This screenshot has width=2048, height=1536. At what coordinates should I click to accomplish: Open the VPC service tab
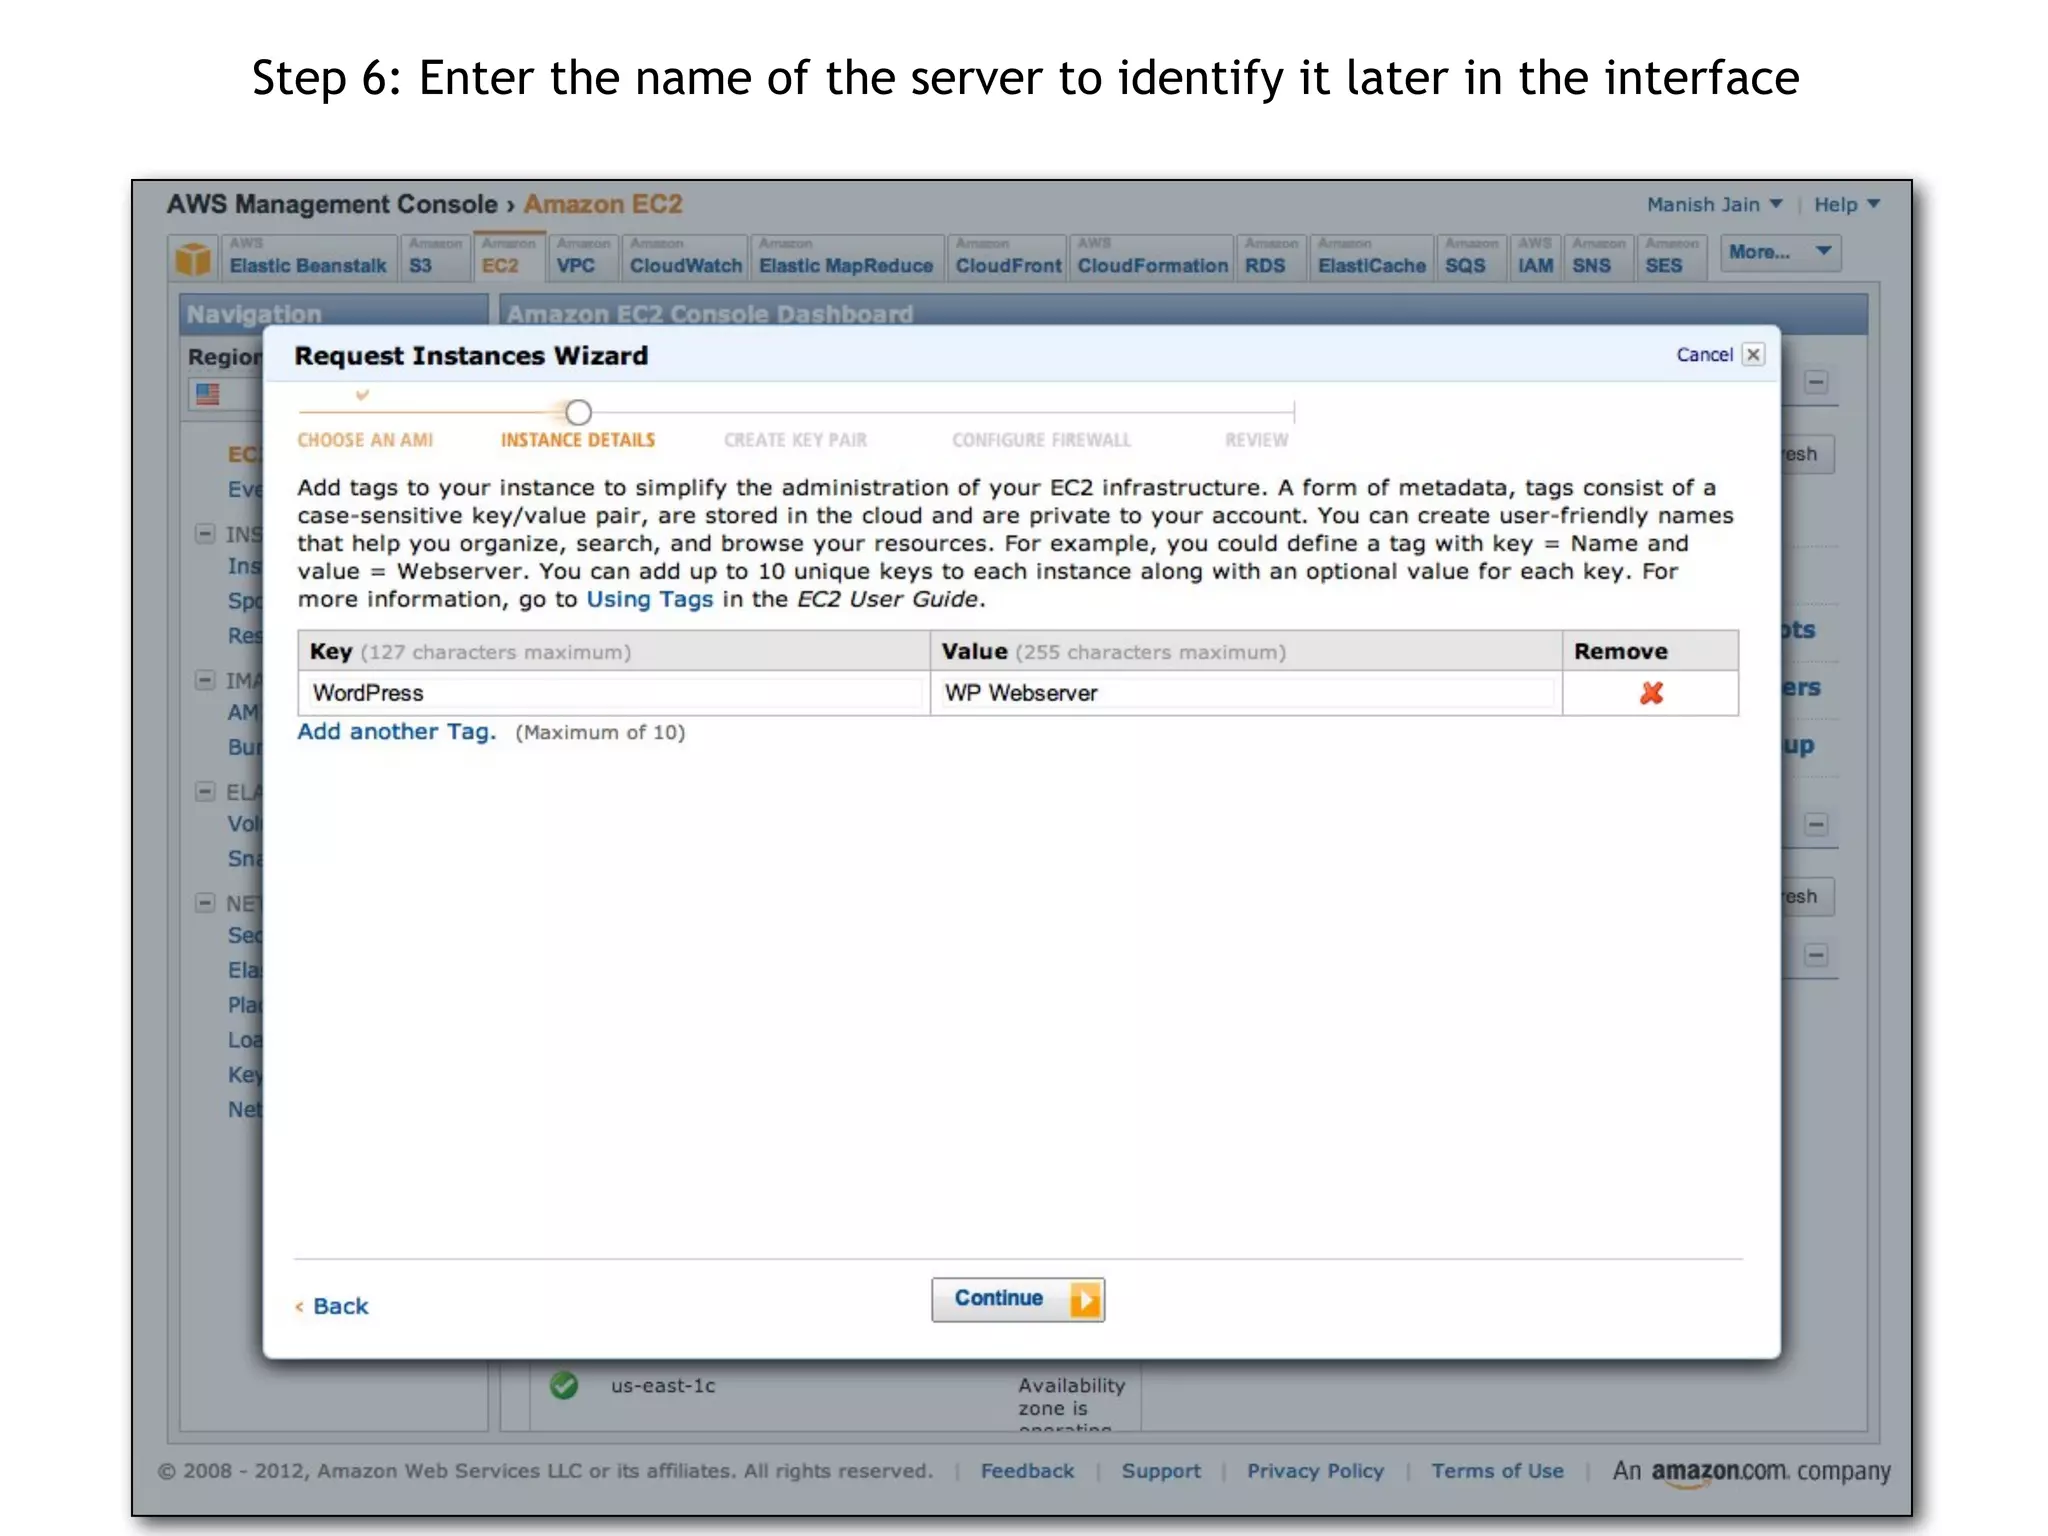click(x=582, y=258)
